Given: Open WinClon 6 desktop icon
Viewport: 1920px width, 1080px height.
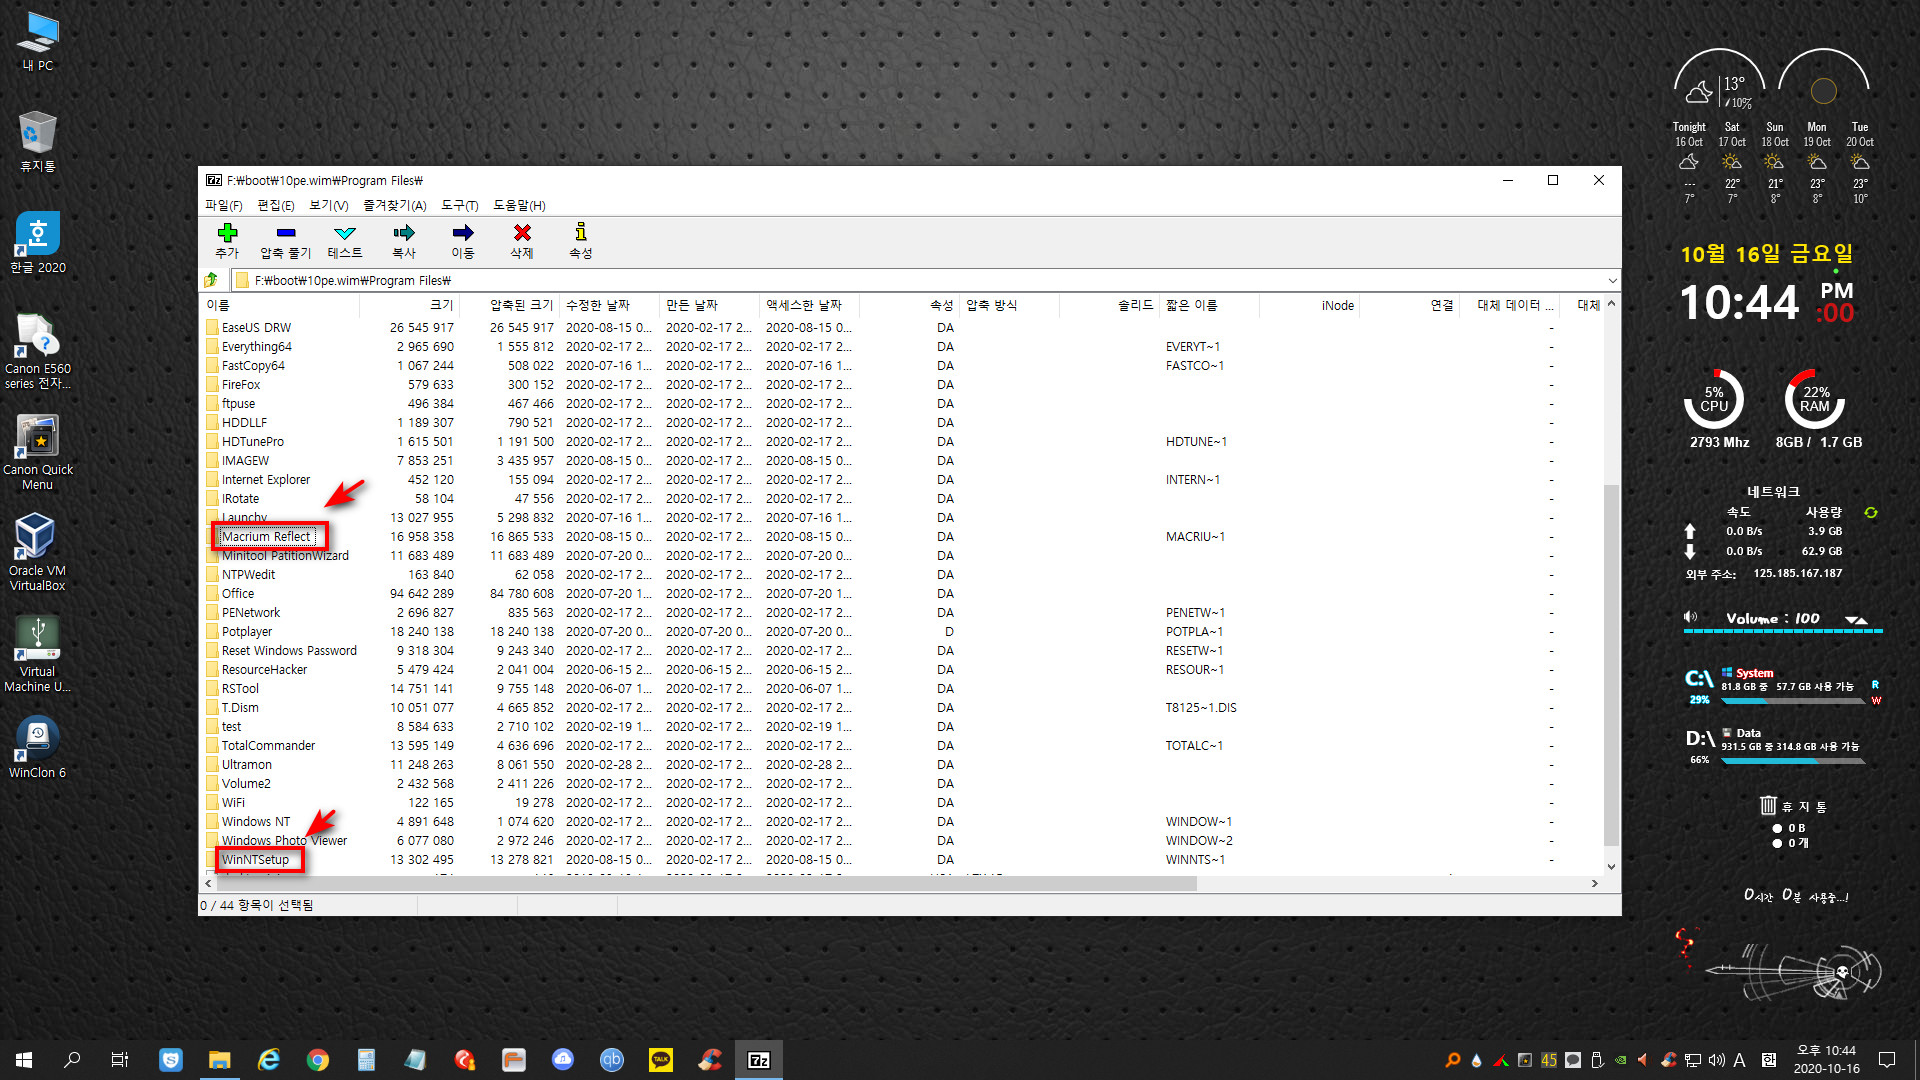Looking at the screenshot, I should click(38, 747).
